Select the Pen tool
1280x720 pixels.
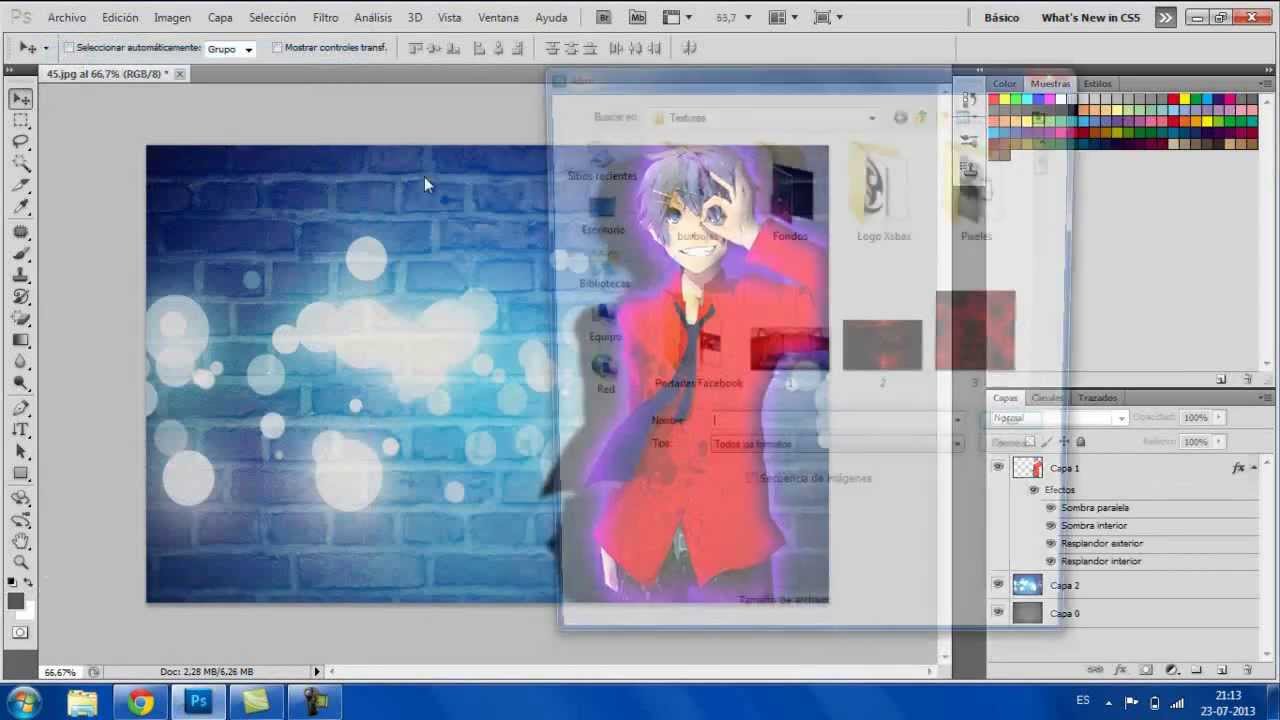(21, 409)
